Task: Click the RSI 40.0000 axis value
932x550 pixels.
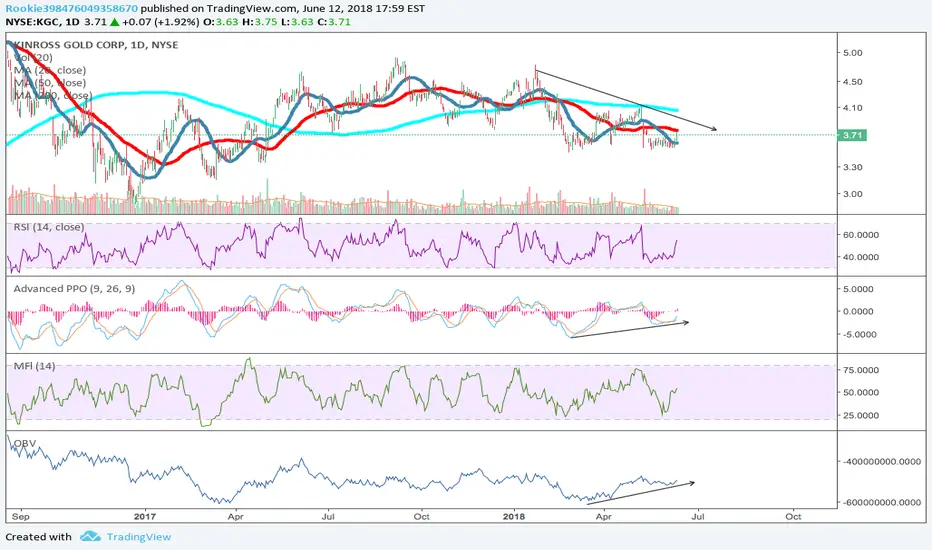Action: 861,257
